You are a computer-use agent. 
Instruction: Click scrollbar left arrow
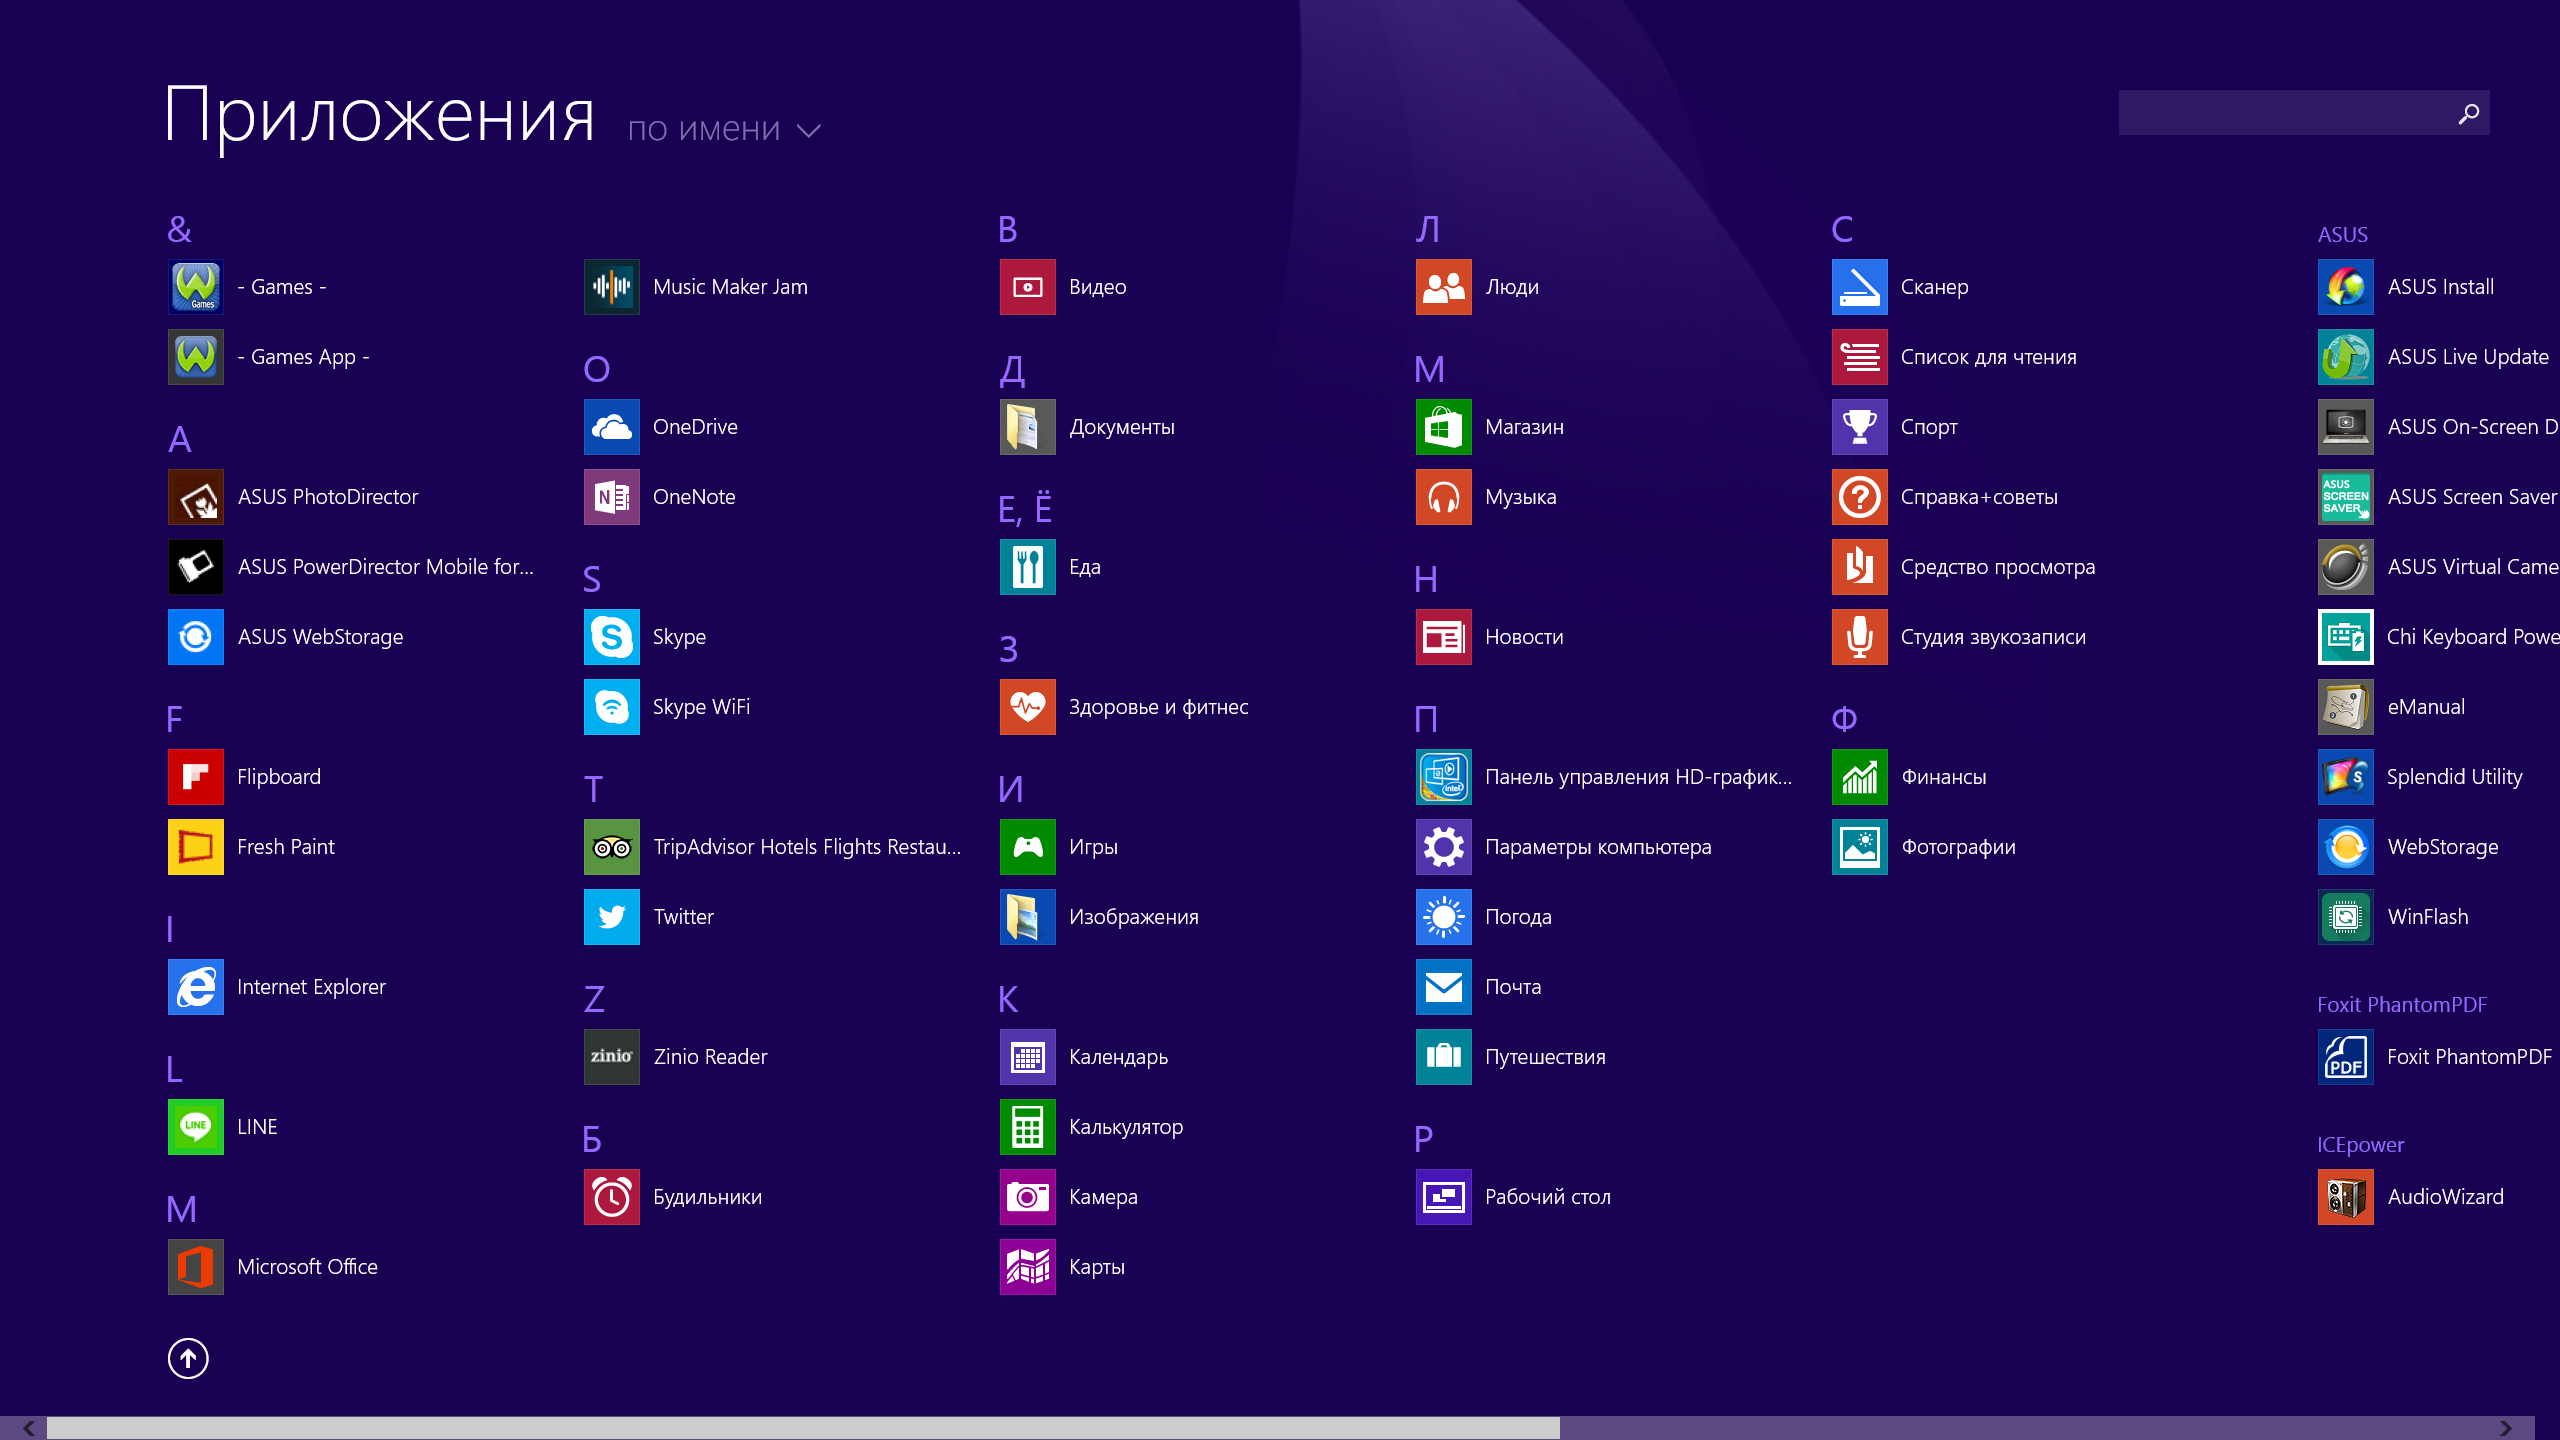tap(28, 1428)
